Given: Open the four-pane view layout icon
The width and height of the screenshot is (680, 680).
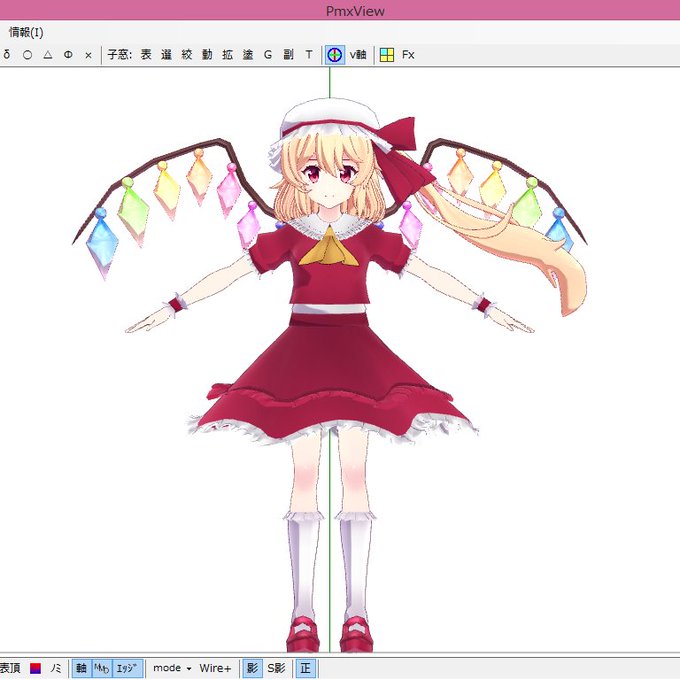Looking at the screenshot, I should click(x=386, y=55).
